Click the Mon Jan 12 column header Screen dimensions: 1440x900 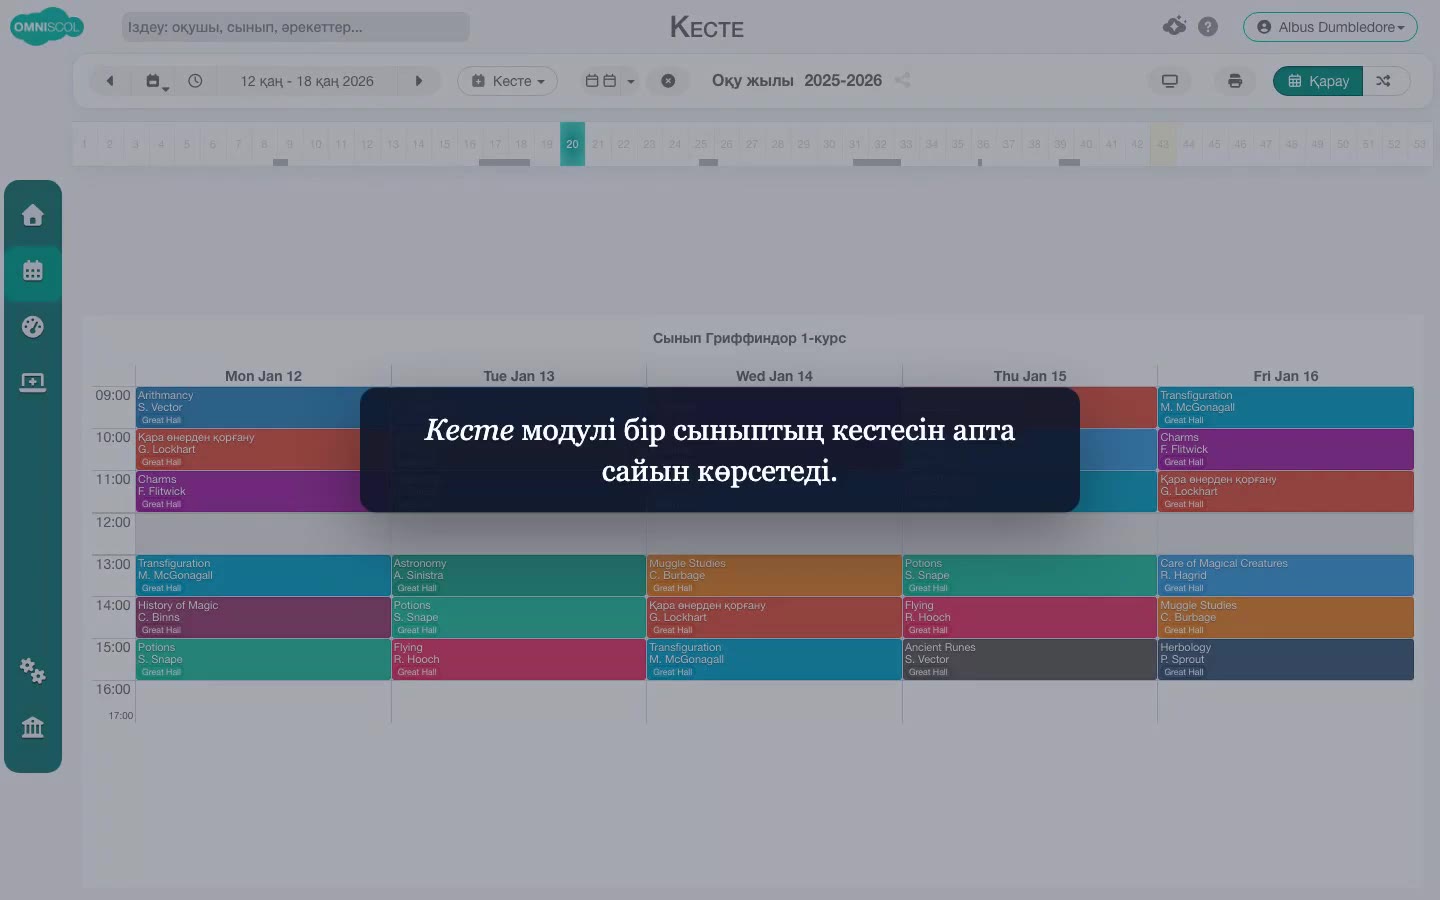(x=263, y=376)
